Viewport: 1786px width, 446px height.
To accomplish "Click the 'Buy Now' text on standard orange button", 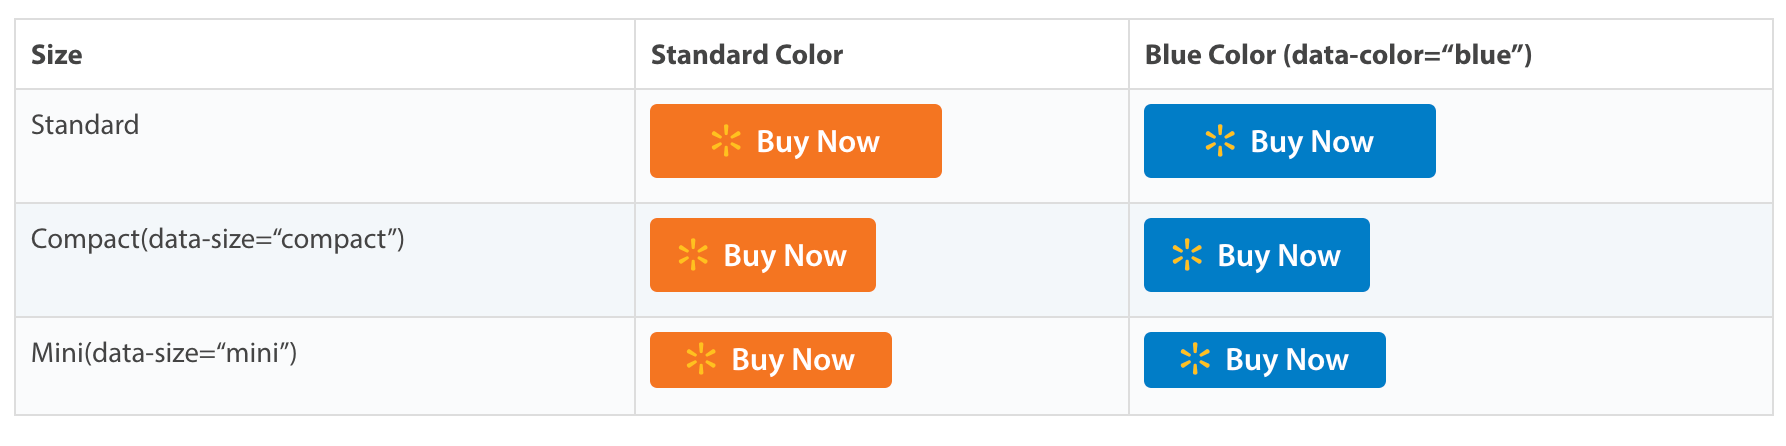I will pyautogui.click(x=818, y=142).
